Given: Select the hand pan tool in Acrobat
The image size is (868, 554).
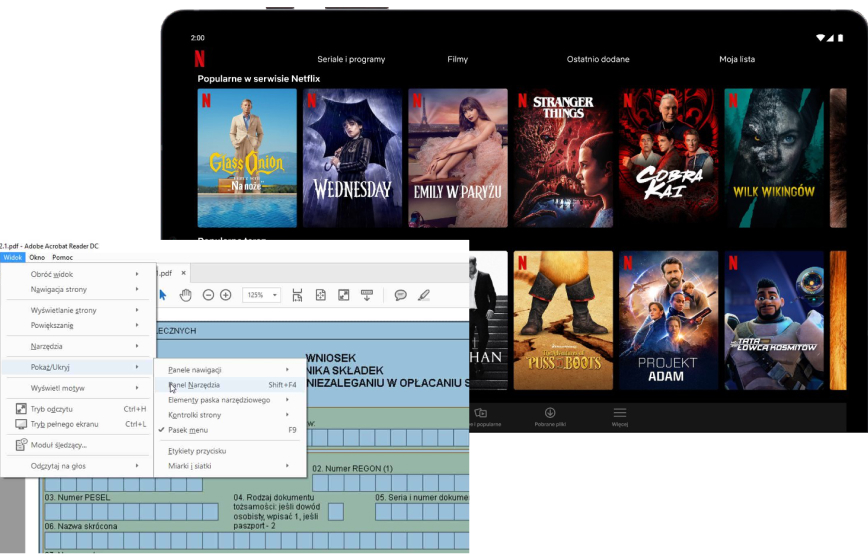Looking at the screenshot, I should click(x=185, y=295).
